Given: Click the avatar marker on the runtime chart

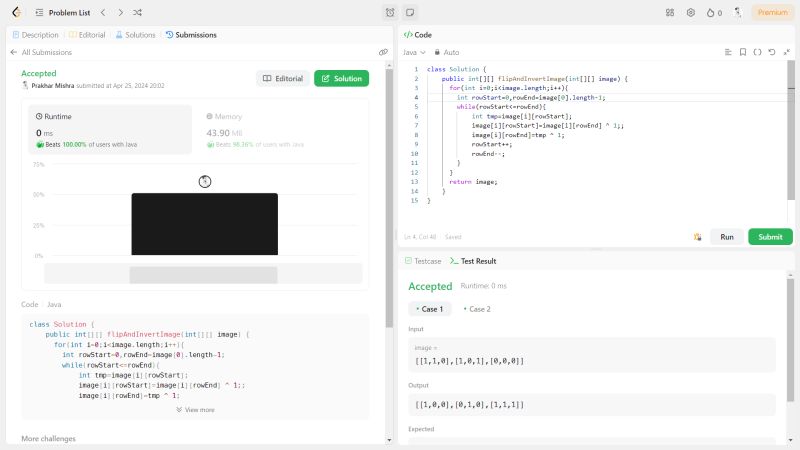Looking at the screenshot, I should pyautogui.click(x=205, y=181).
